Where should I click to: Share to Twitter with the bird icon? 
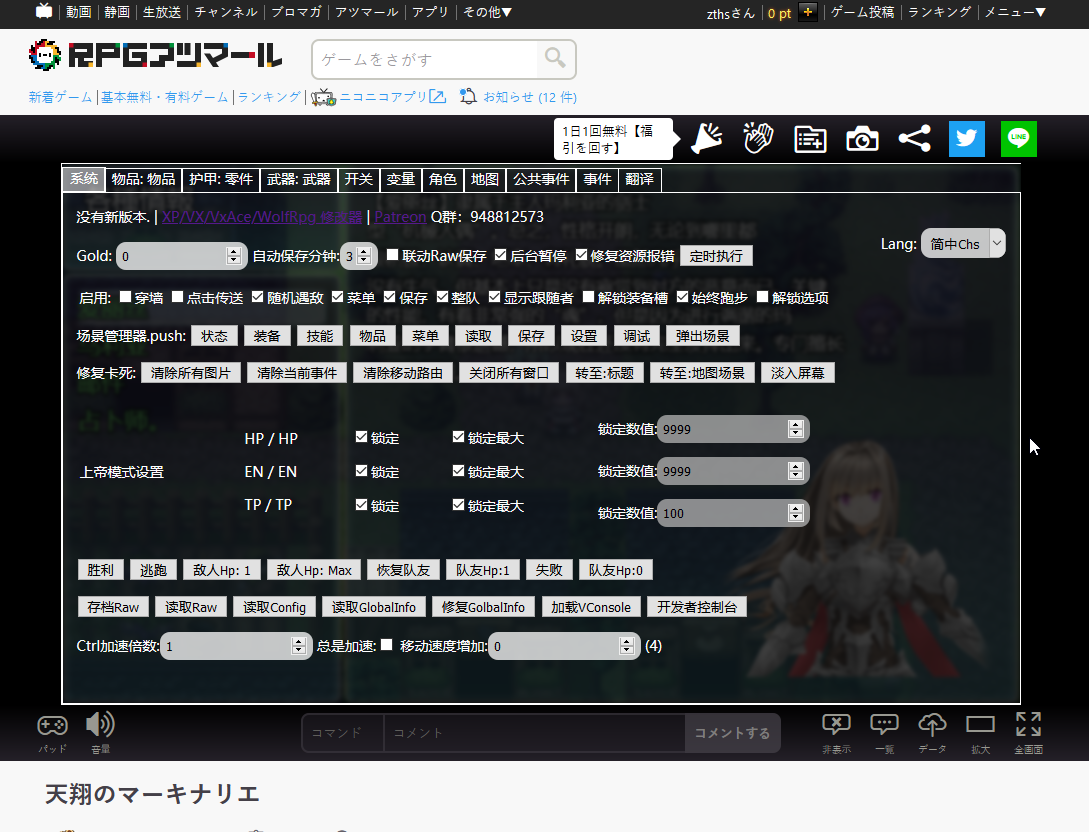coord(966,139)
